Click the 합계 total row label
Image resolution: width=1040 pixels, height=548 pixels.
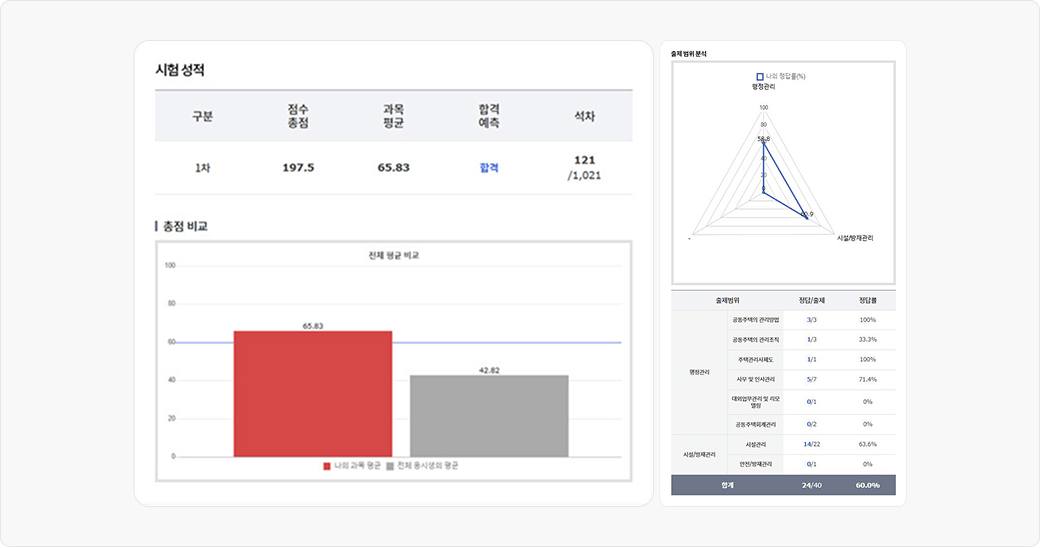pos(726,485)
